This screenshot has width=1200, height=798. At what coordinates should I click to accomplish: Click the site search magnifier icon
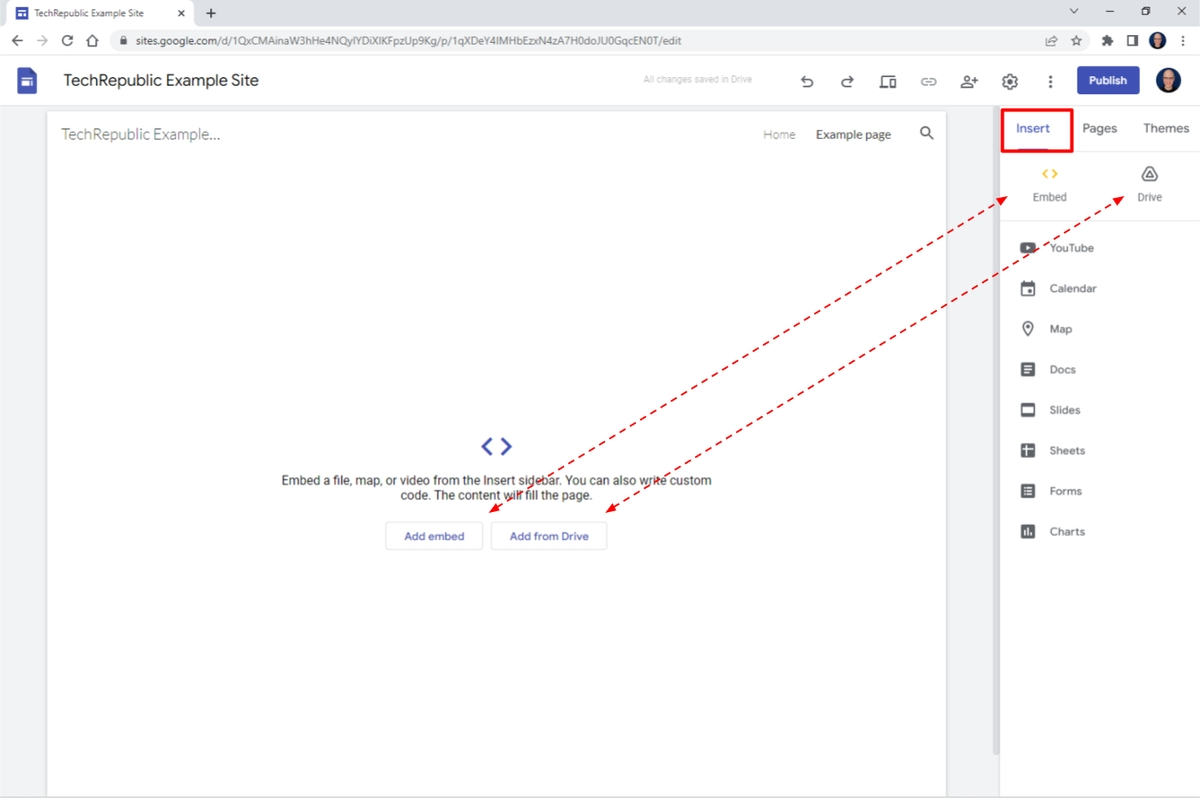click(927, 133)
